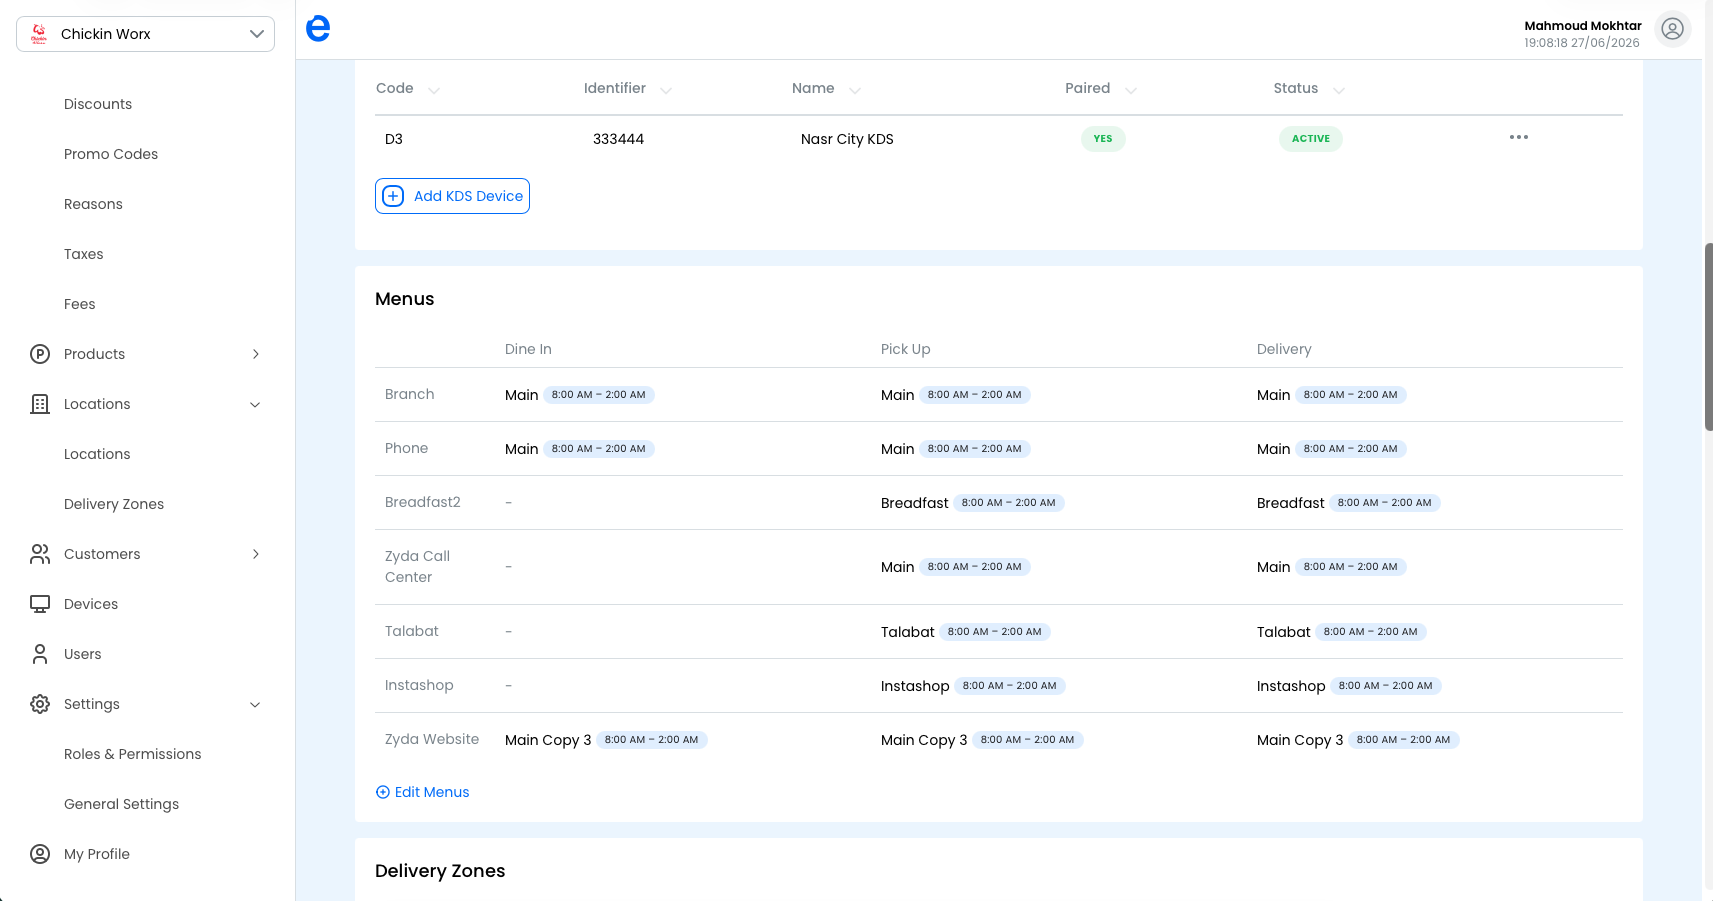Open Roles & Permissions settings
This screenshot has height=901, width=1713.
click(133, 754)
